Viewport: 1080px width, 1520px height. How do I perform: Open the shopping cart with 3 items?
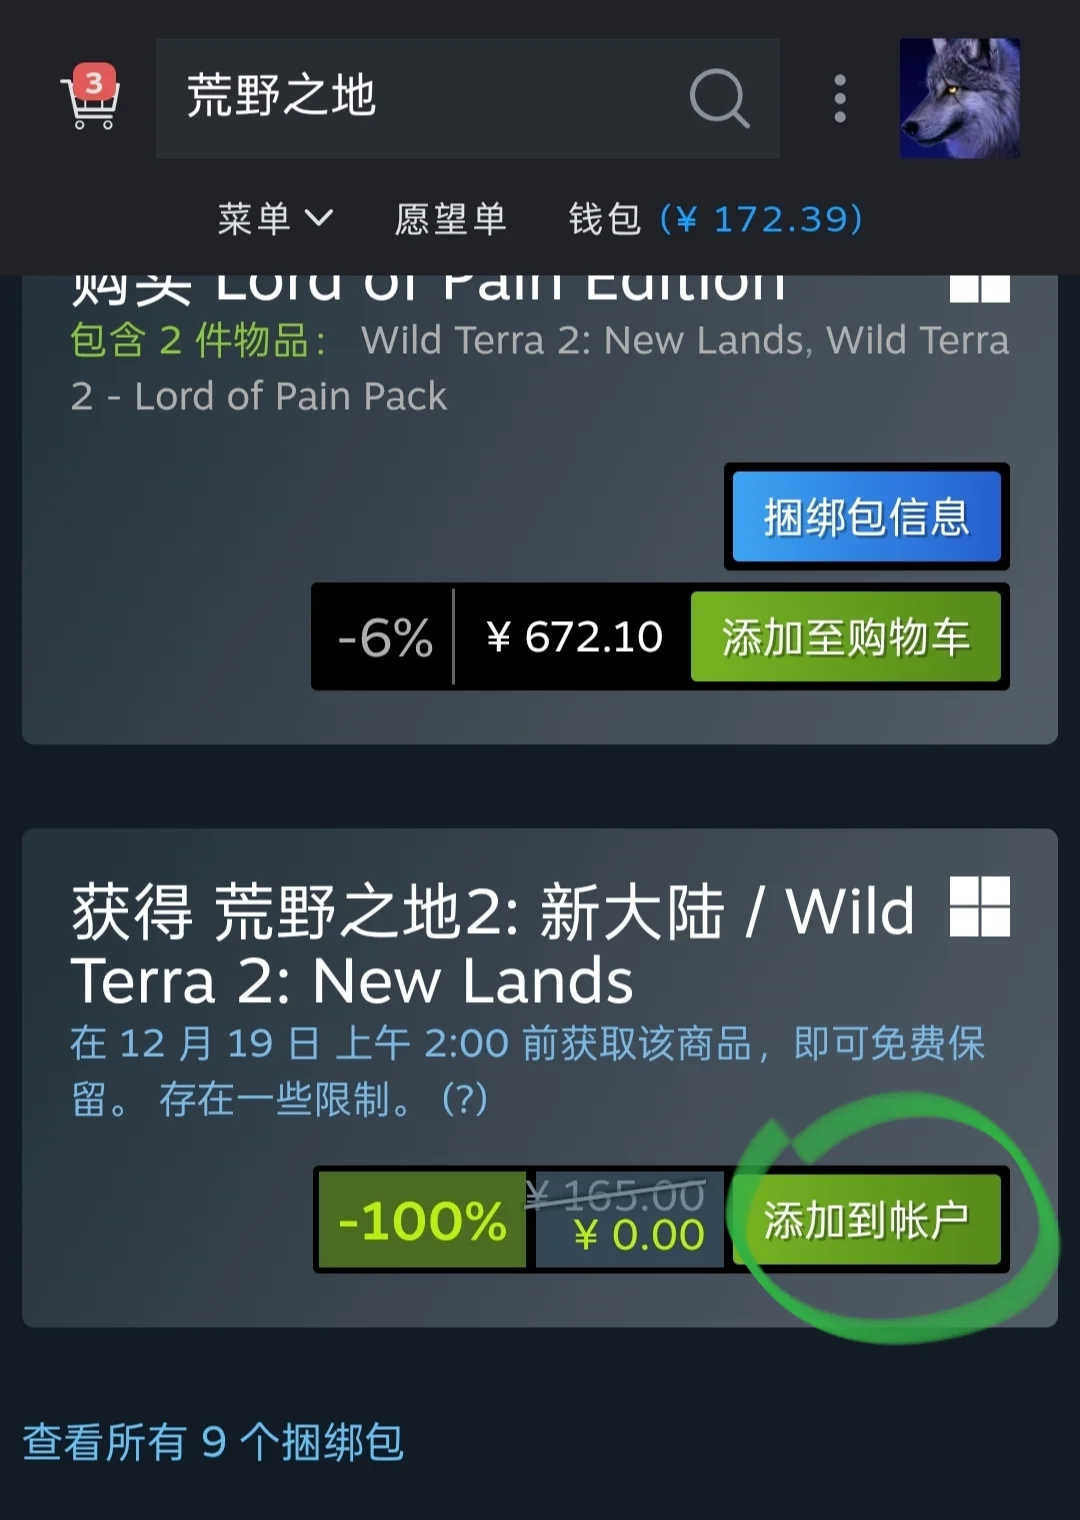click(91, 98)
